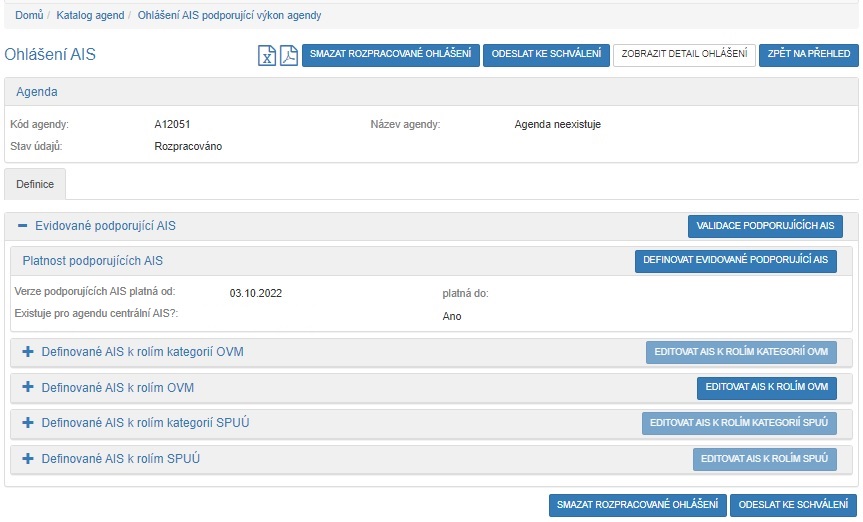Screen dimensions: 863x522
Task: Click bottom Smazat rozpracované ohlášení button
Action: 637,505
